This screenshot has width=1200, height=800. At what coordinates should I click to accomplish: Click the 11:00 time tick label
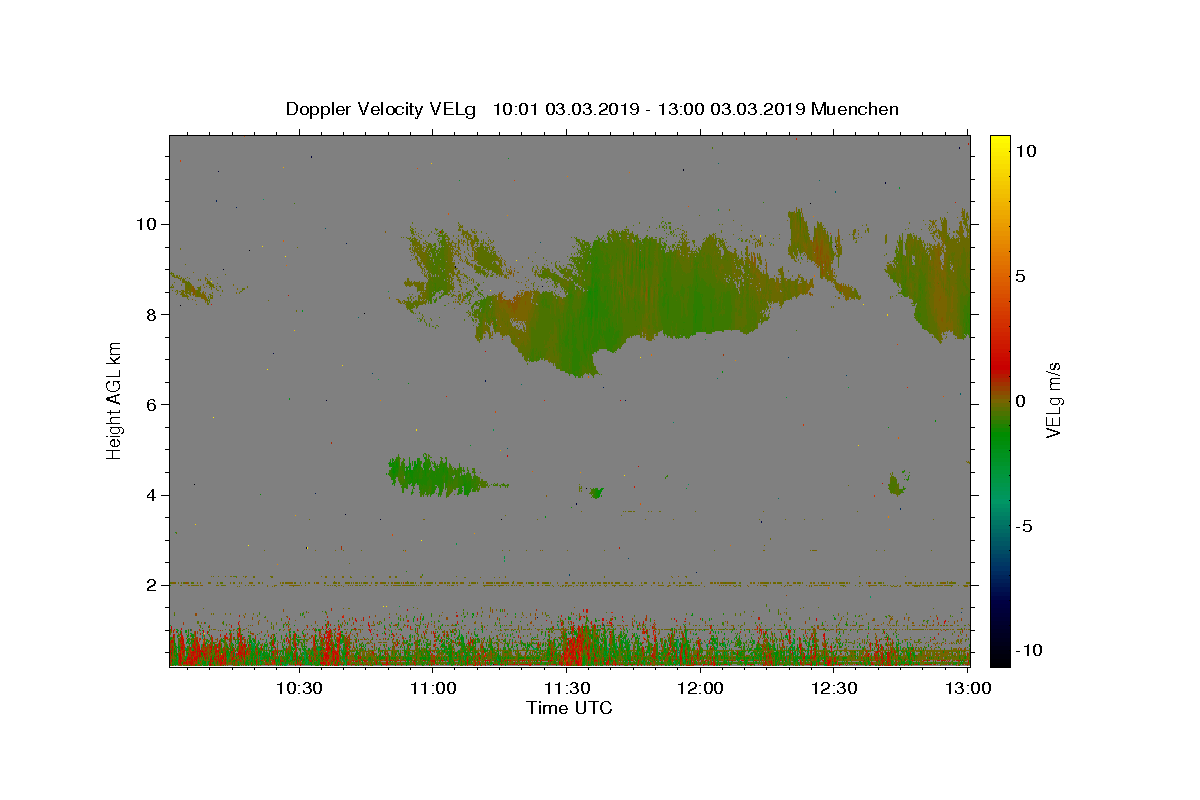coord(432,688)
